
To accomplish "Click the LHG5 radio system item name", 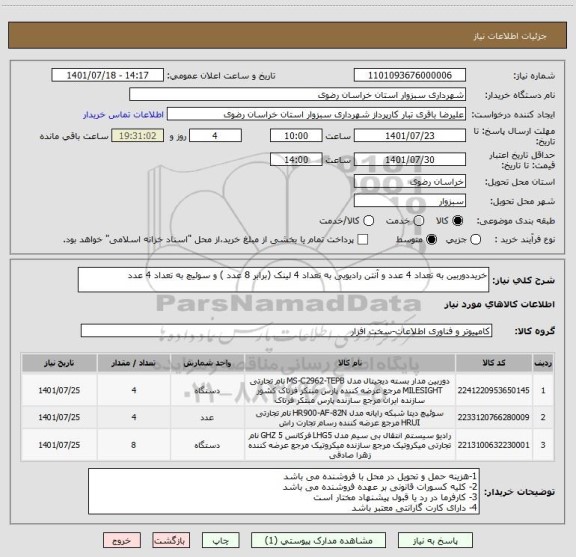I will click(x=350, y=445).
